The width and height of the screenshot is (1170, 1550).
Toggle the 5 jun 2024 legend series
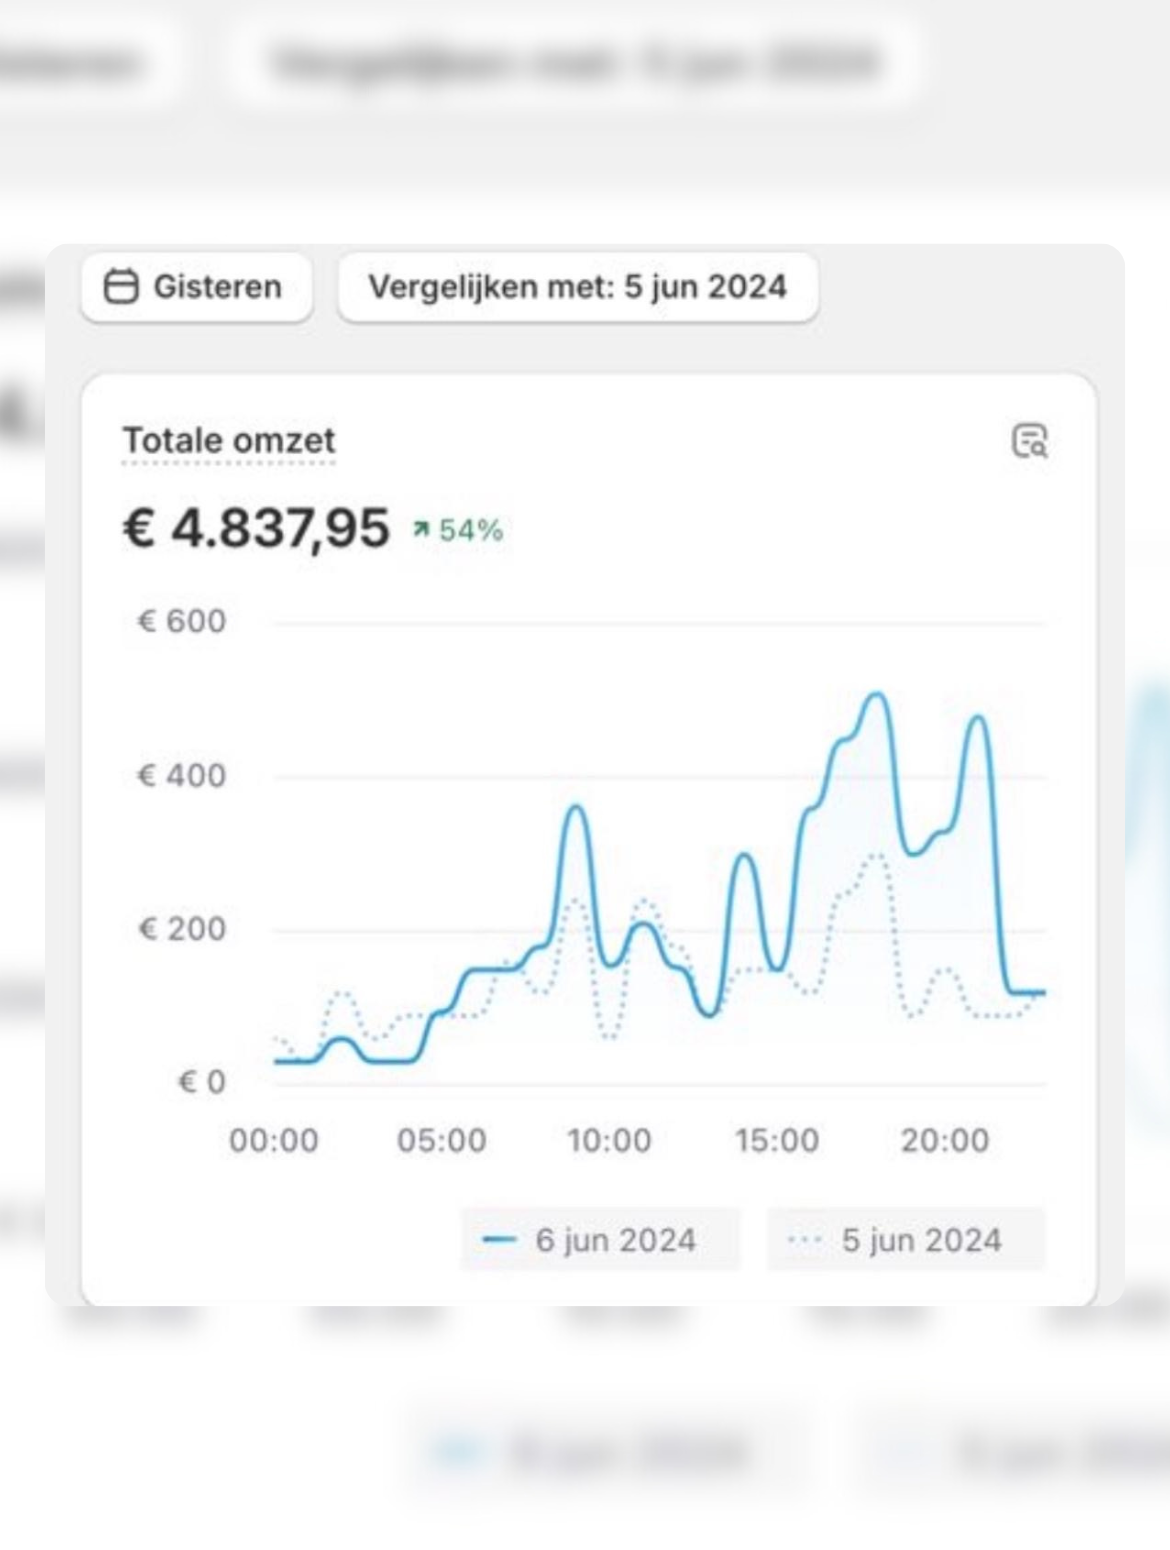point(906,1240)
